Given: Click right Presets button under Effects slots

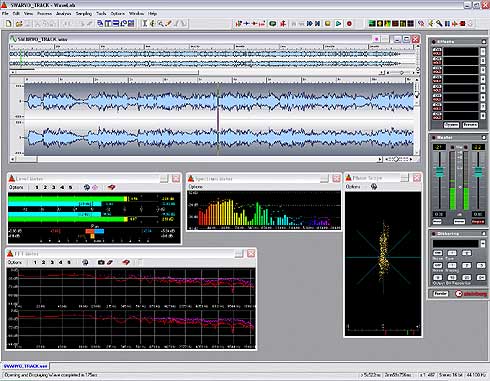Looking at the screenshot, I should coord(470,125).
